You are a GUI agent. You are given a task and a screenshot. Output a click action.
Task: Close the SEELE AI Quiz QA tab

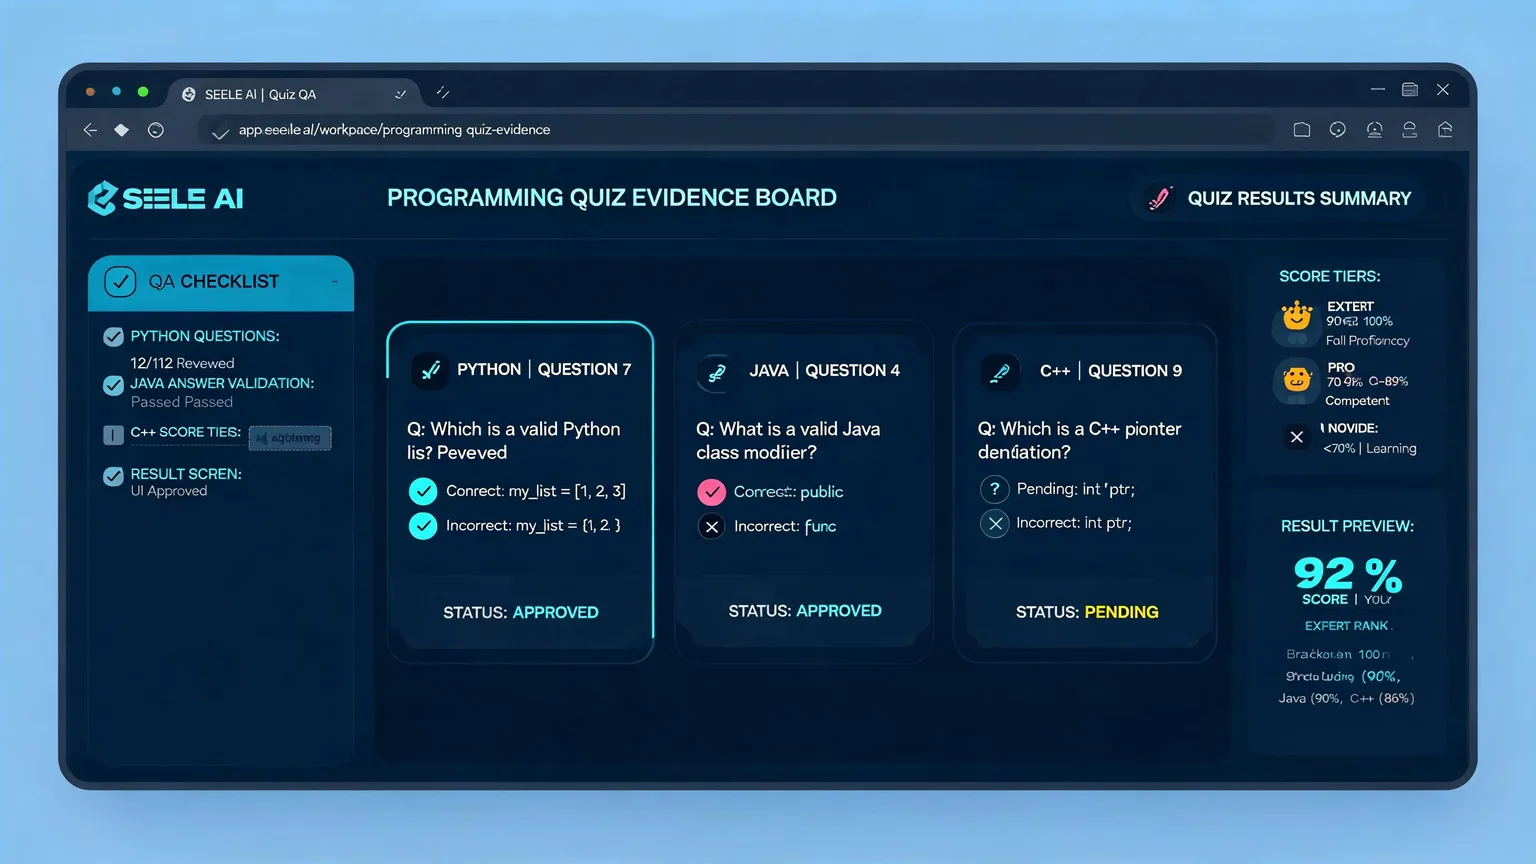click(x=400, y=94)
